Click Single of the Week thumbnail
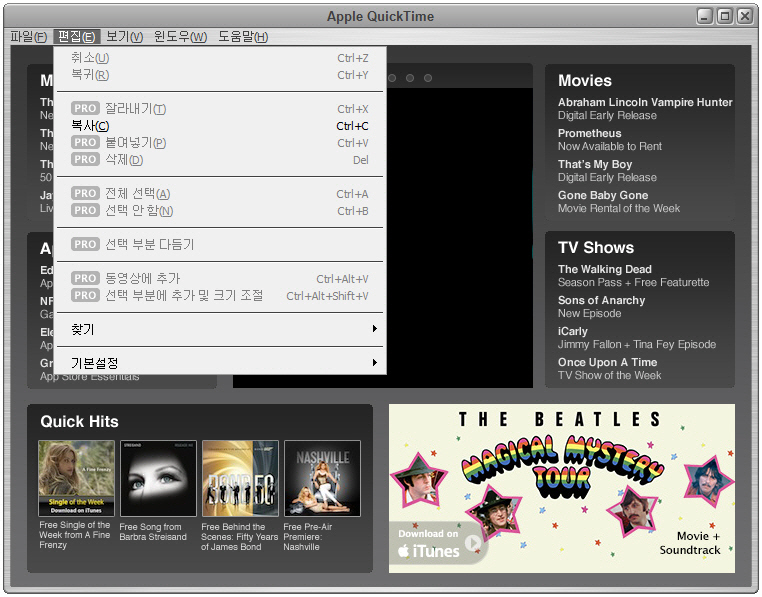The height and width of the screenshot is (597, 762). click(x=76, y=478)
